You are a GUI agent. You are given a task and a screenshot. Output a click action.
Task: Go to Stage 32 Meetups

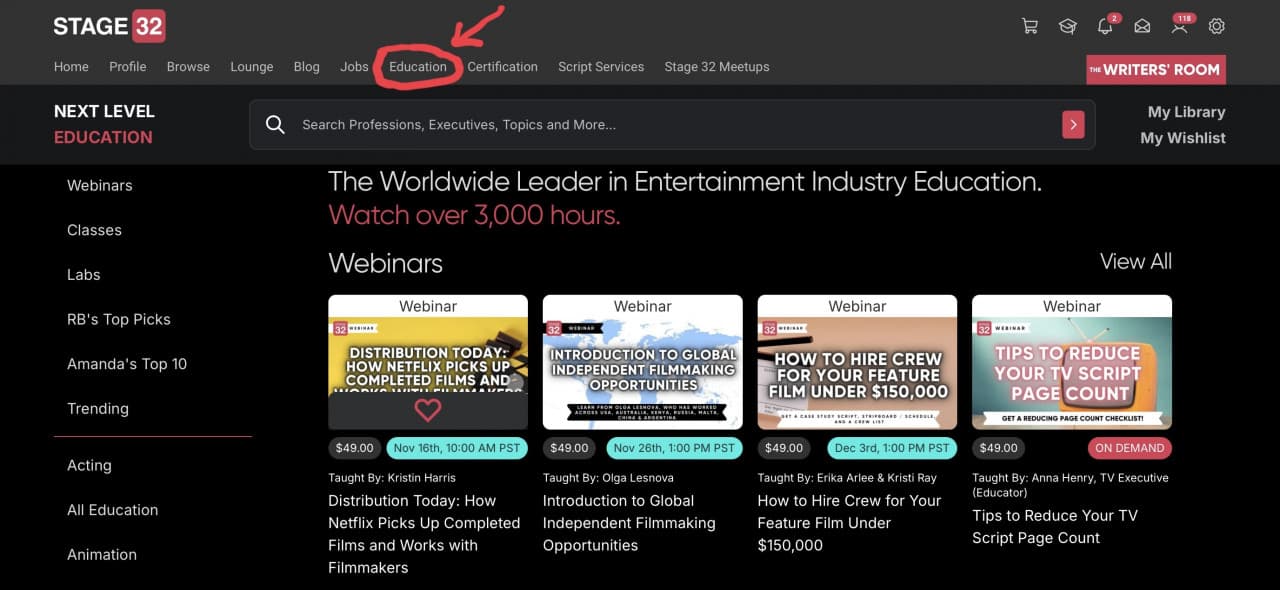click(x=717, y=67)
